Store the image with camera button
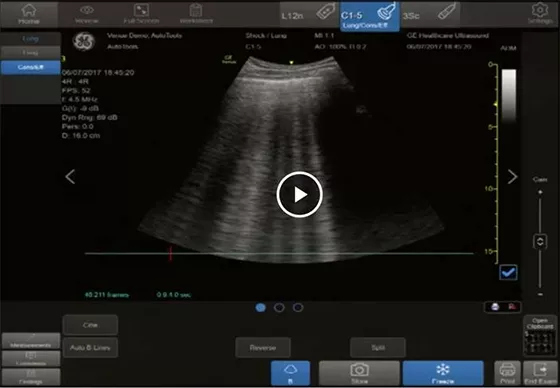This screenshot has height=388, width=560. 359,373
